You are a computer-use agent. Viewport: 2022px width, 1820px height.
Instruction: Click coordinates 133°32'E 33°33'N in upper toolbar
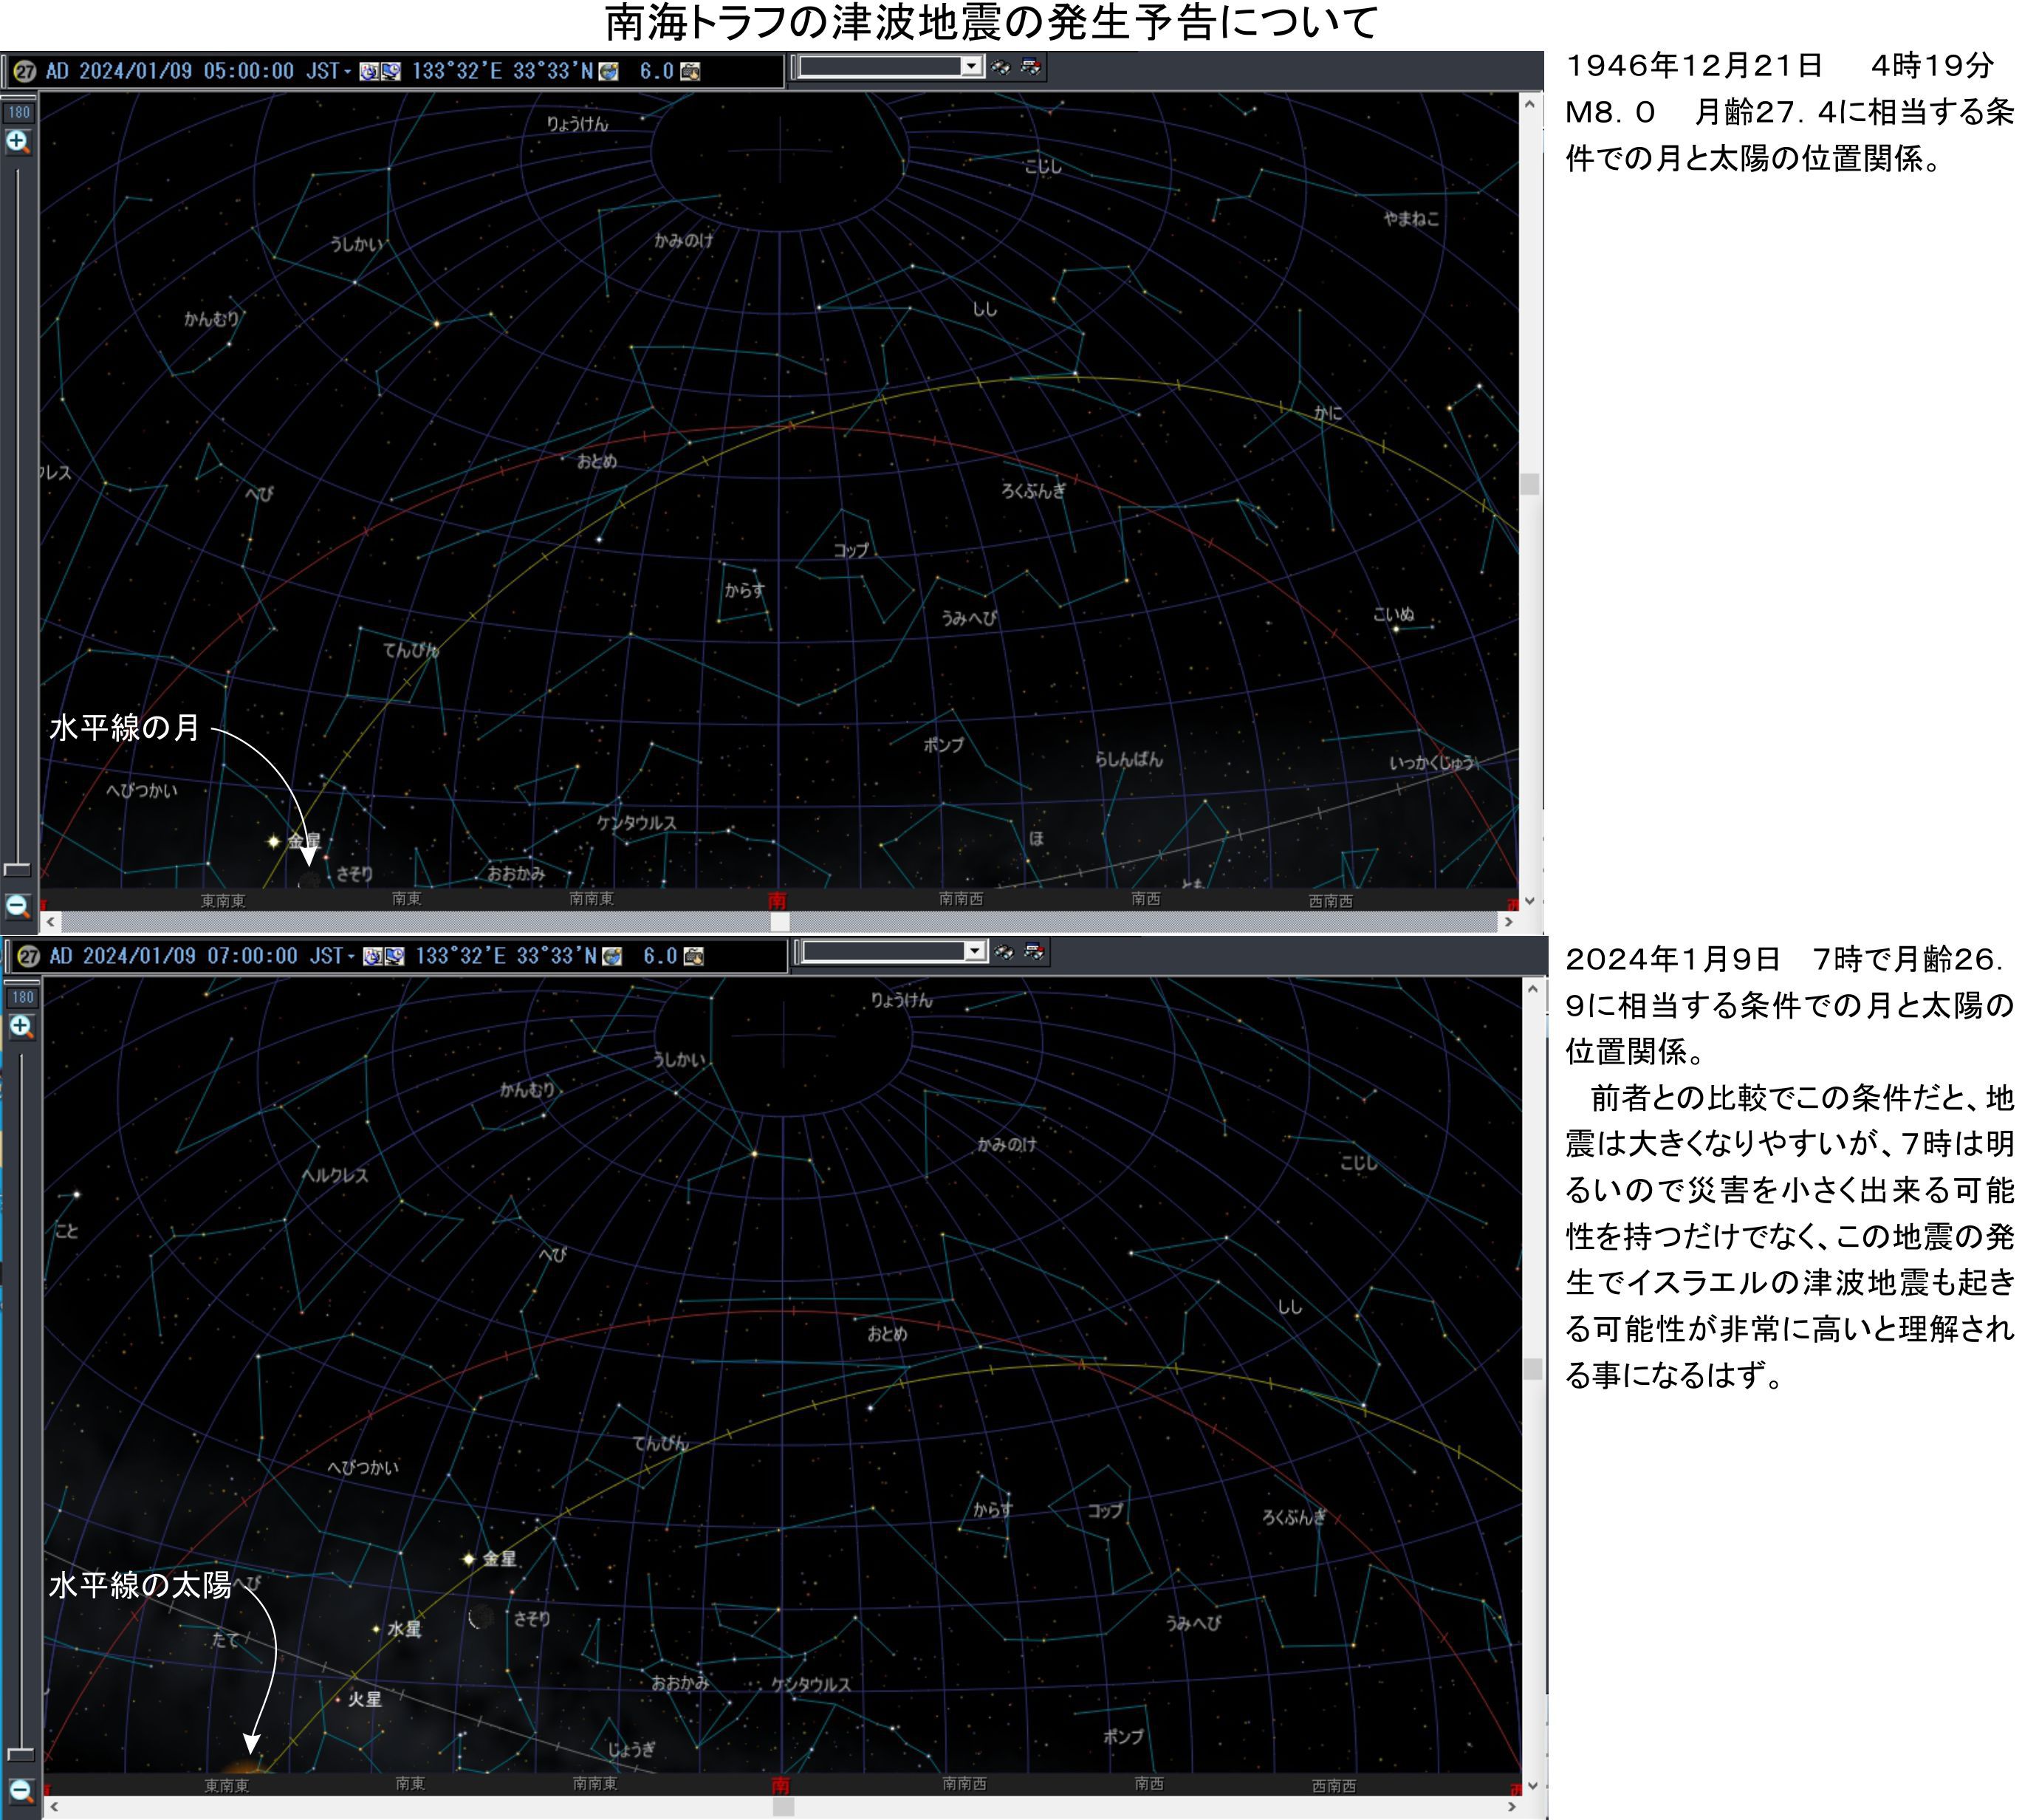click(x=502, y=71)
